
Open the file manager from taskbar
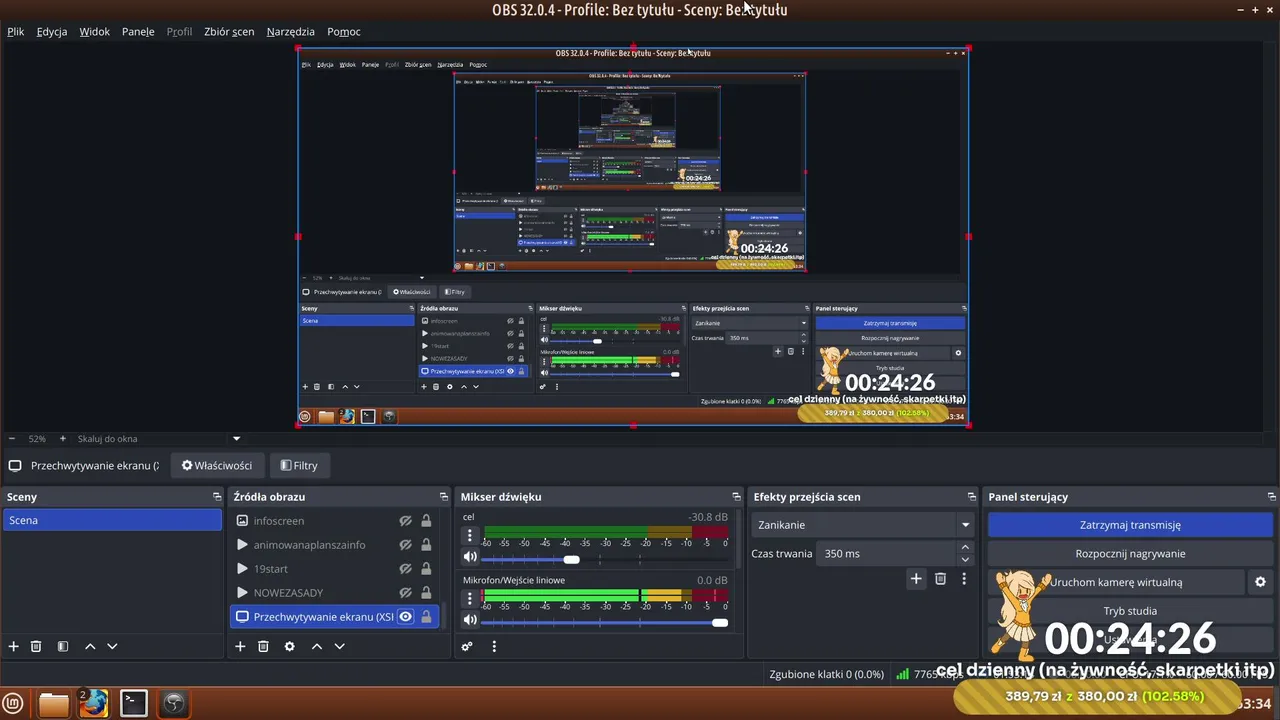point(54,704)
